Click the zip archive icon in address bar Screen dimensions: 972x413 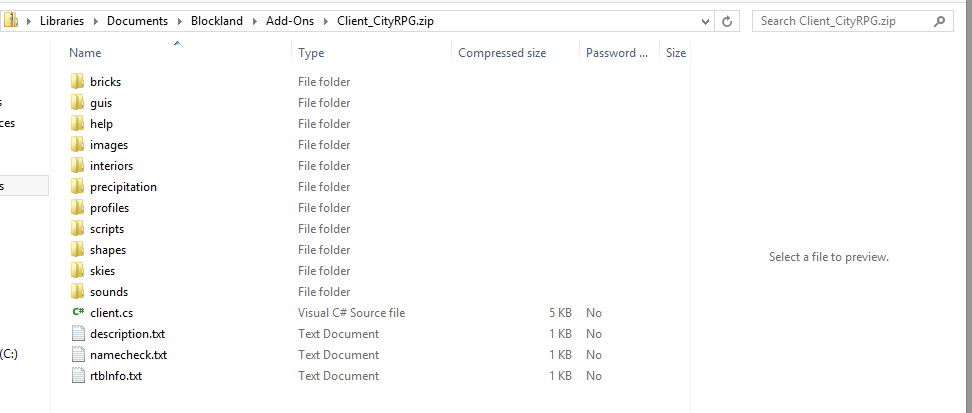[13, 21]
